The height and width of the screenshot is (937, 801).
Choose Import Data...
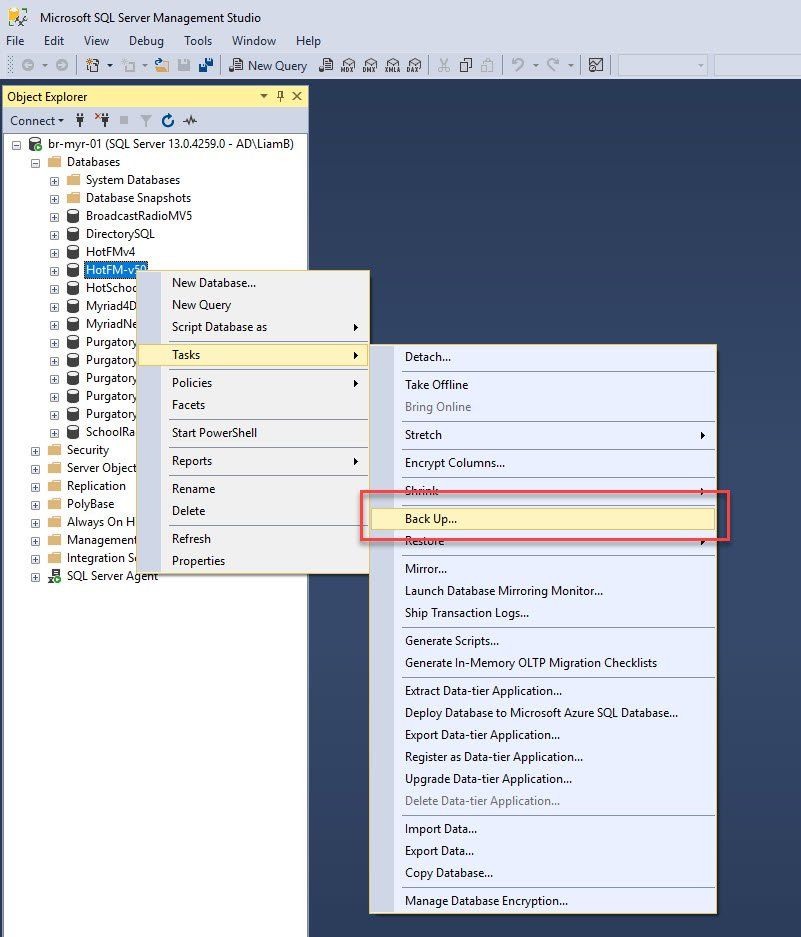pos(543,829)
